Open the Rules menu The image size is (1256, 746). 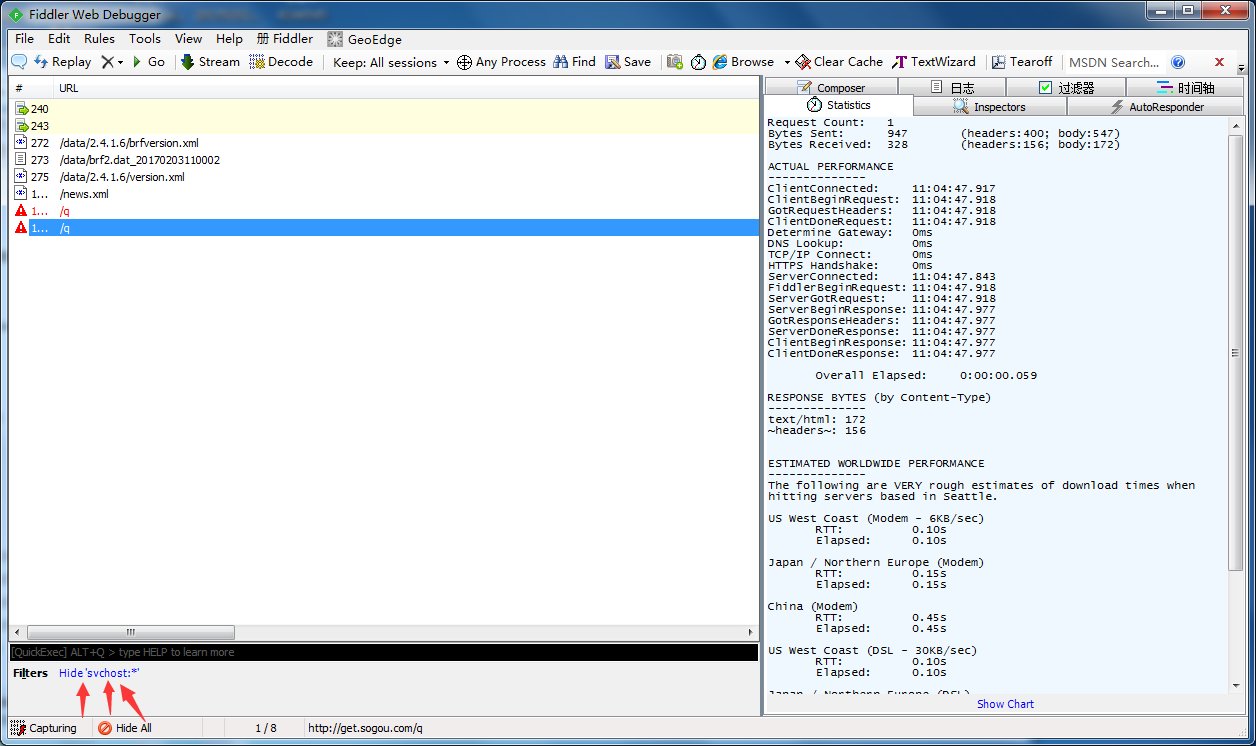99,39
